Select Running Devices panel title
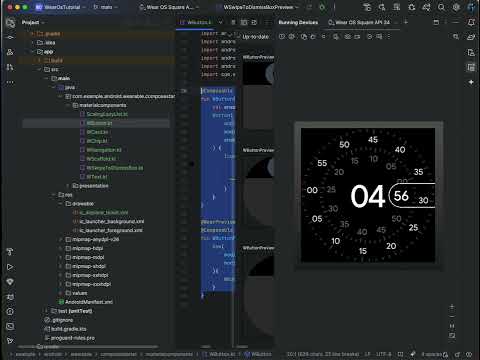The width and height of the screenshot is (480, 360). [x=298, y=22]
